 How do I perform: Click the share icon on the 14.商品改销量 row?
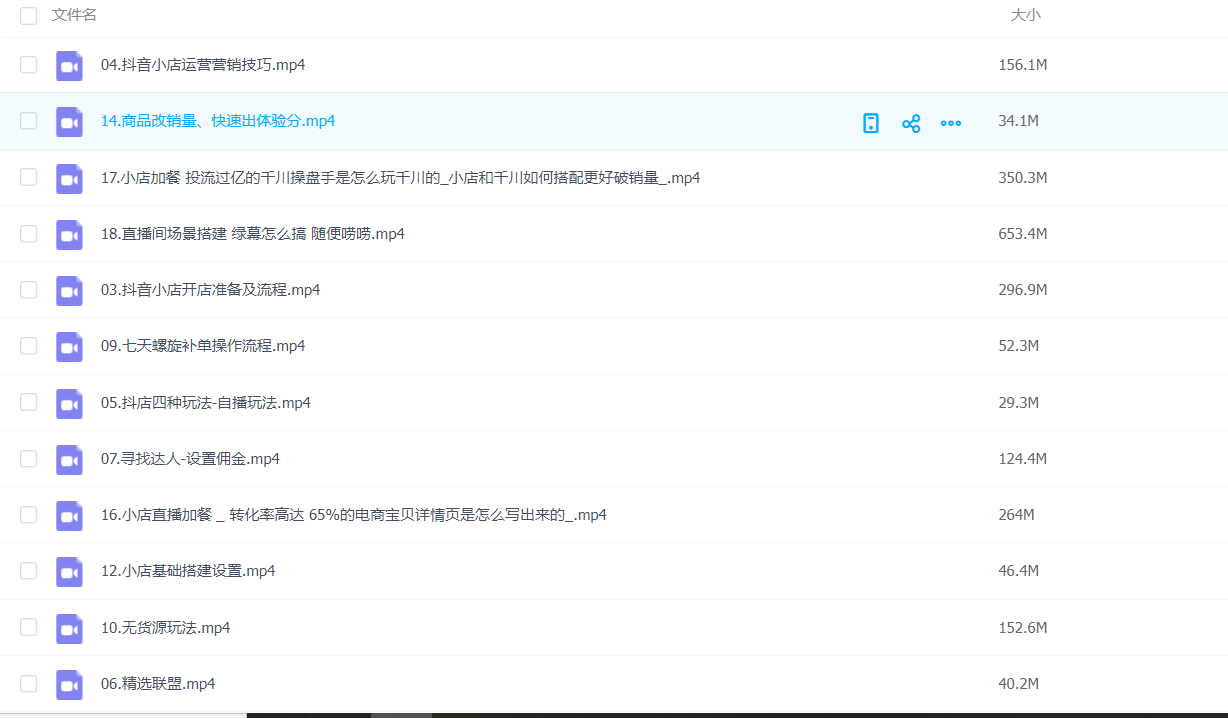click(x=911, y=123)
